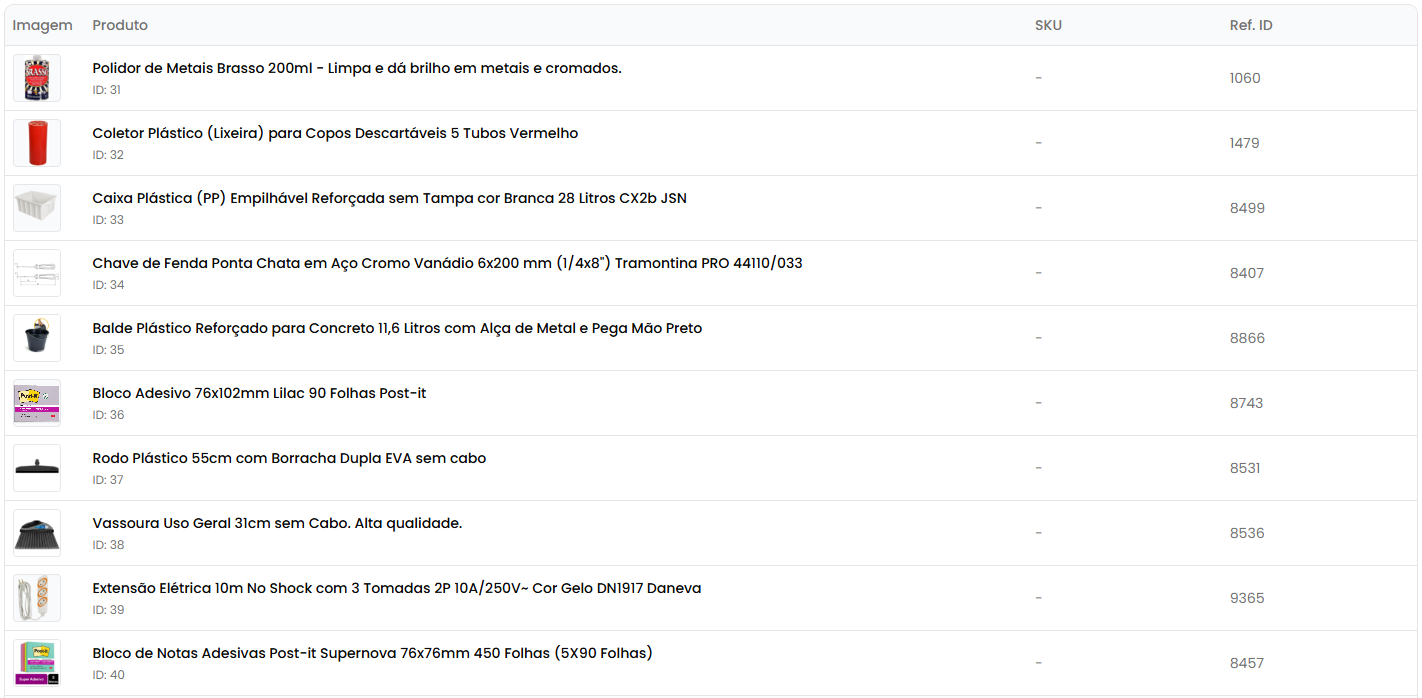
Task: Click the Brasso metal polish product thumbnail
Action: pyautogui.click(x=37, y=78)
